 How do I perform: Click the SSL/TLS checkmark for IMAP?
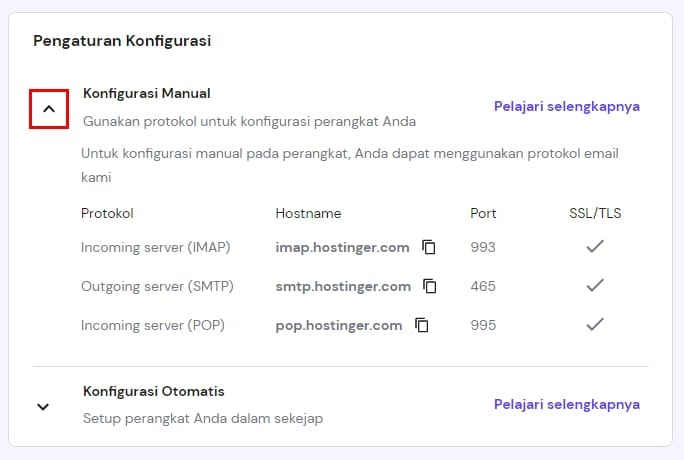[595, 247]
